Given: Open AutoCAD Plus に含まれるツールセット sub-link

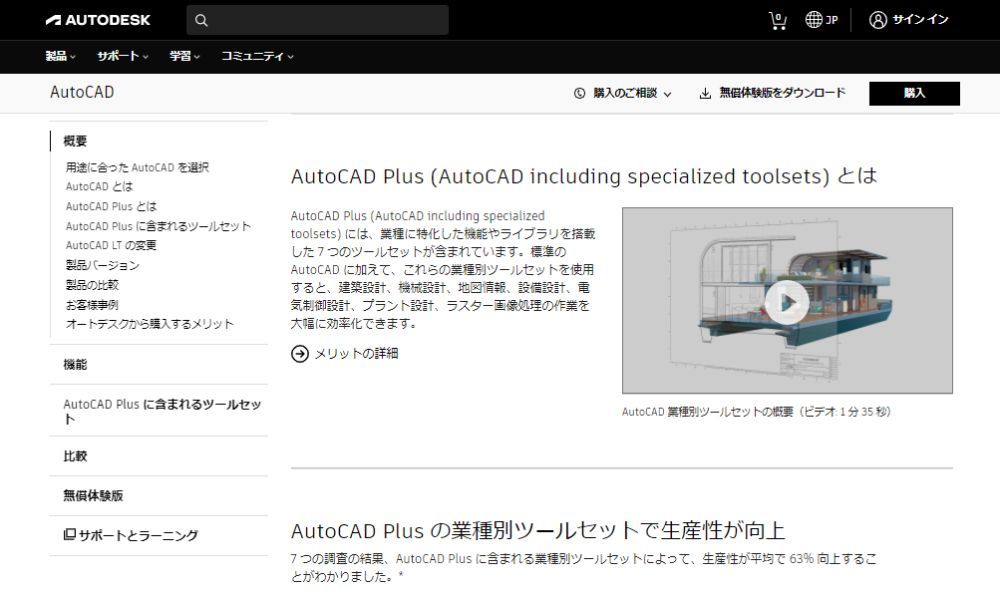Looking at the screenshot, I should (x=158, y=226).
